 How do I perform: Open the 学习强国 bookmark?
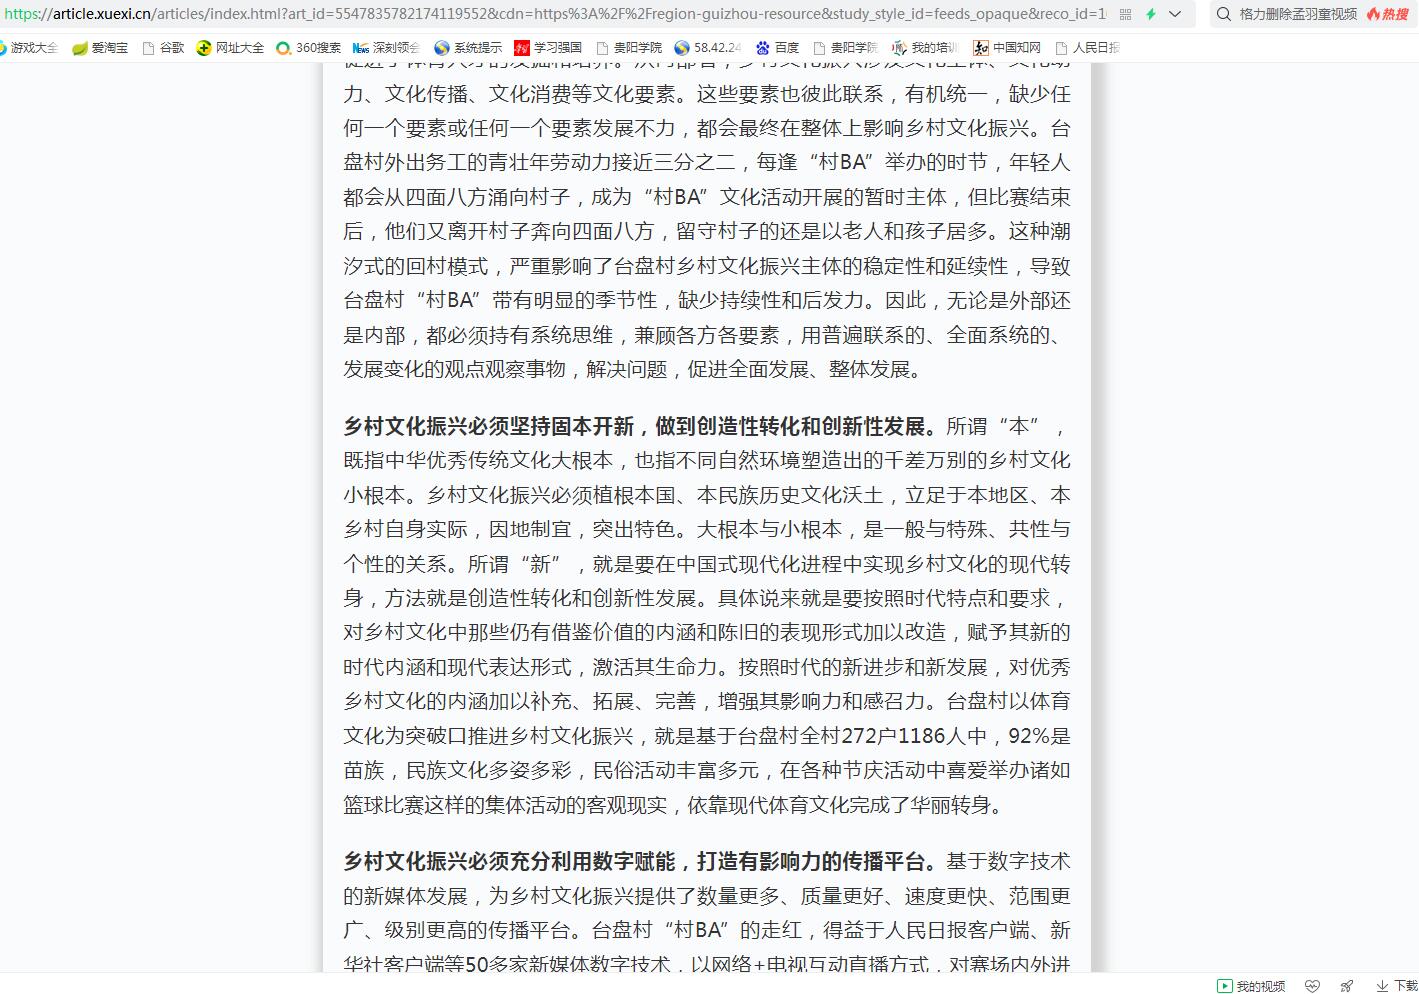coord(548,47)
